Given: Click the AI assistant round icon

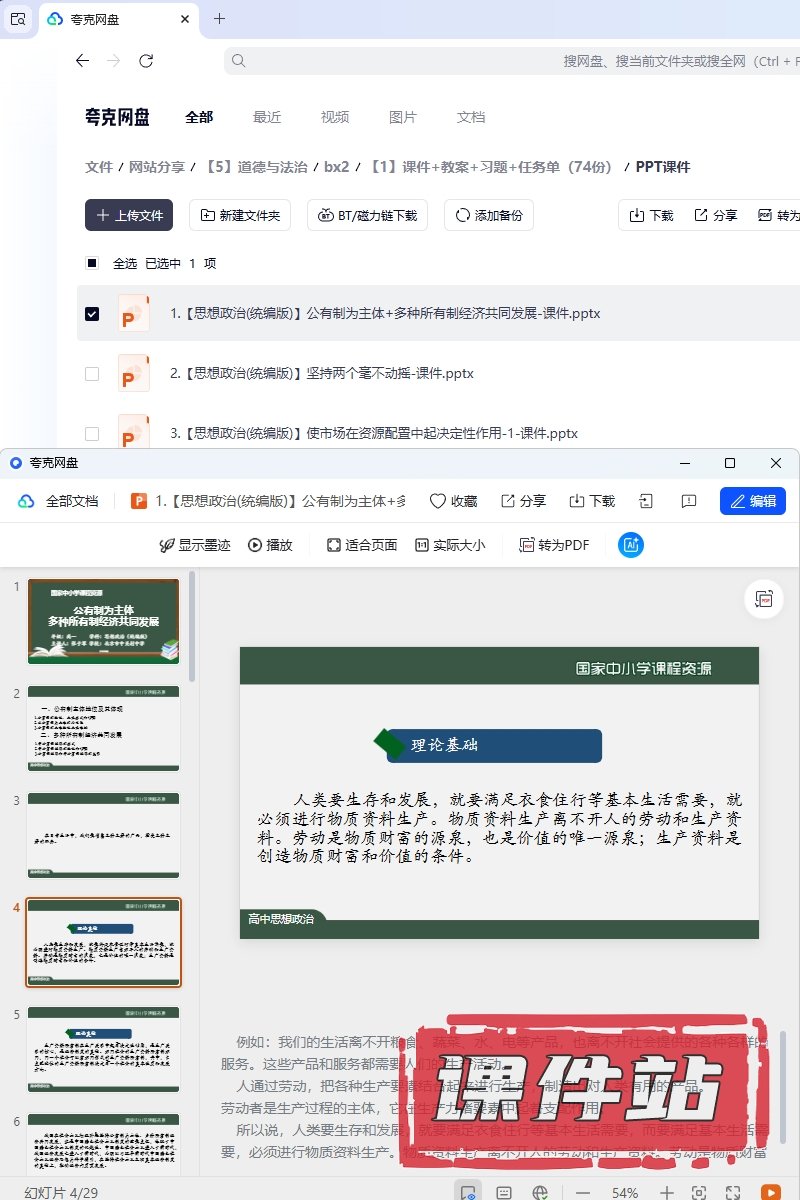Looking at the screenshot, I should [631, 545].
